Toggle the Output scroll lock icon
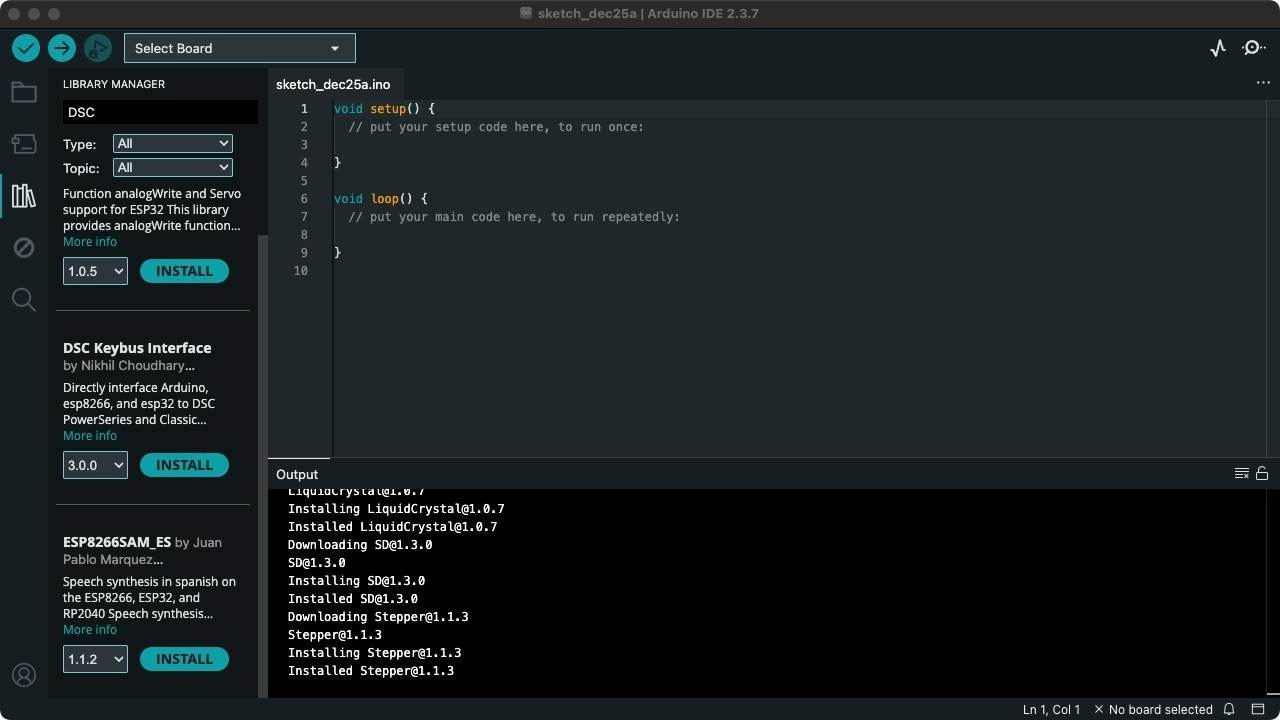Image resolution: width=1280 pixels, height=720 pixels. pyautogui.click(x=1262, y=474)
